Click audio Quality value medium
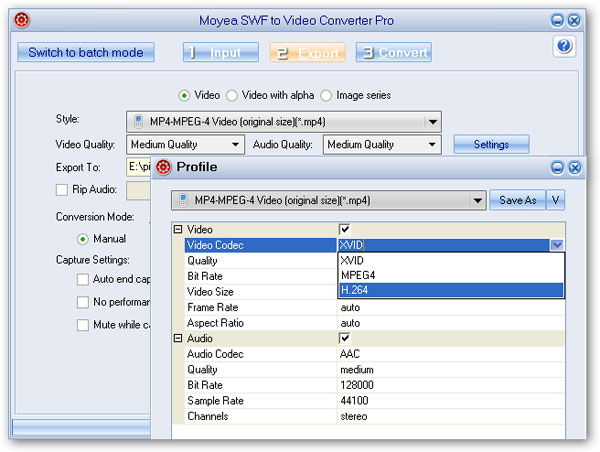600x452 pixels. coord(357,370)
